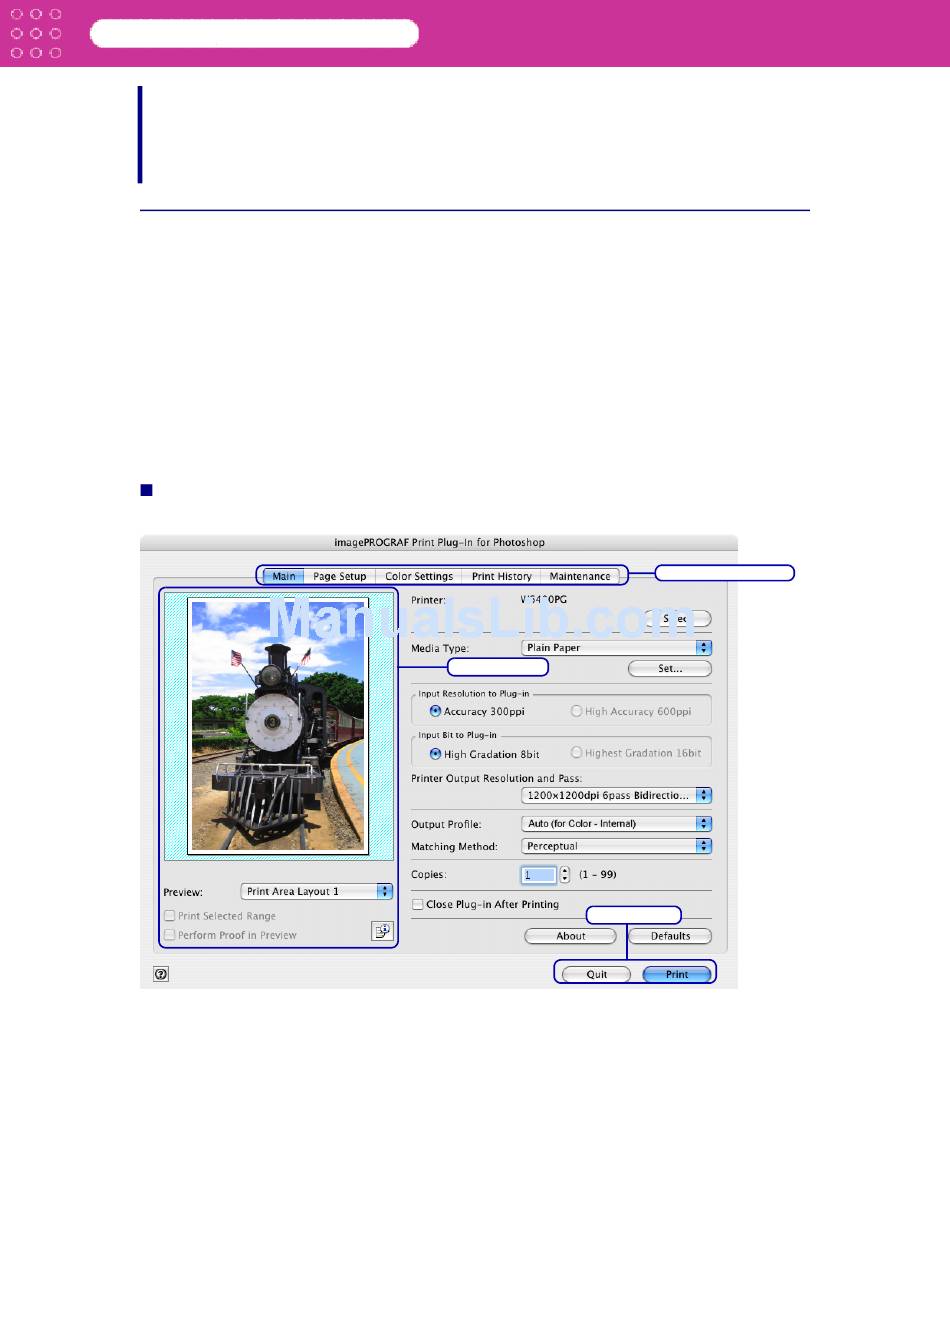Open the Matching Method dropdown

[617, 846]
